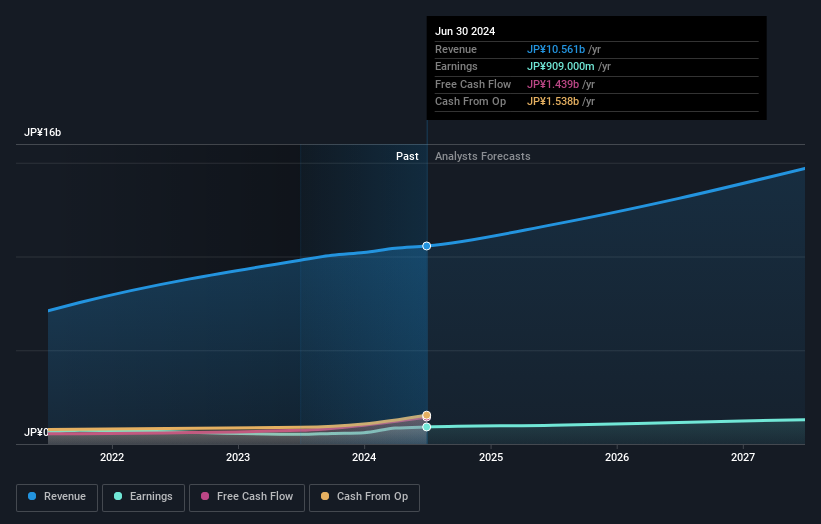821x524 pixels.
Task: Click the Cash From Op label in tooltip
Action: point(470,102)
